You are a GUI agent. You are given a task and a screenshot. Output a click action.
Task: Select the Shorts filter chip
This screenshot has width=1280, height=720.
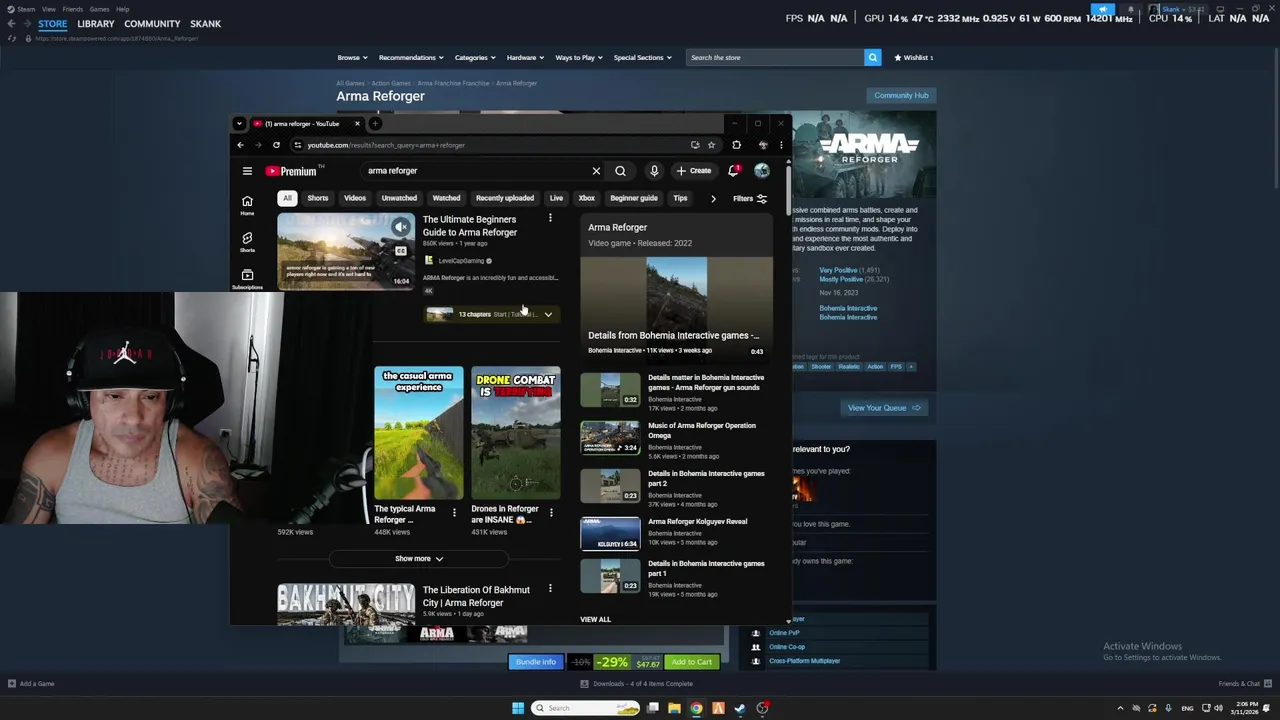pyautogui.click(x=318, y=198)
